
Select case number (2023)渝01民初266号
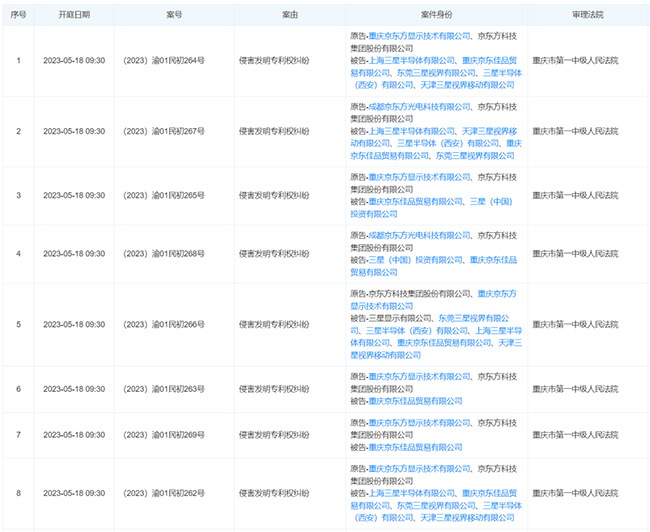[x=164, y=325]
